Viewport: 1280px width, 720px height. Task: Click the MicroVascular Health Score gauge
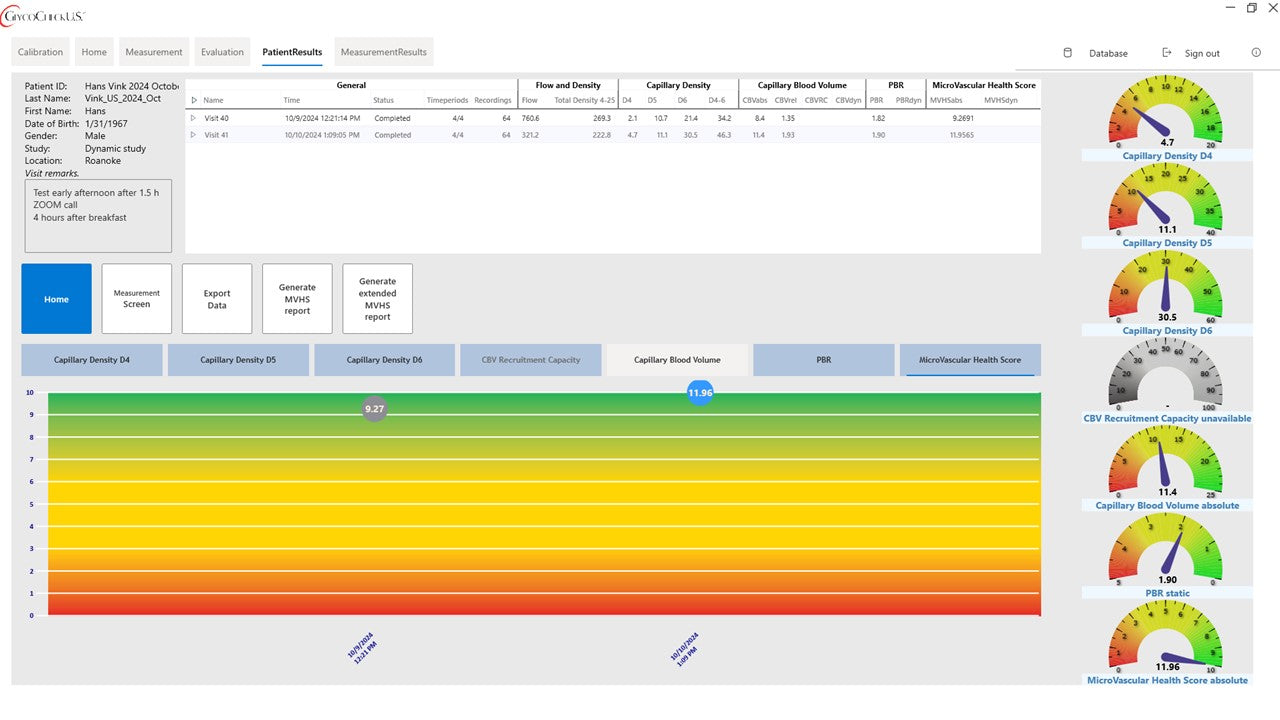pos(1166,638)
